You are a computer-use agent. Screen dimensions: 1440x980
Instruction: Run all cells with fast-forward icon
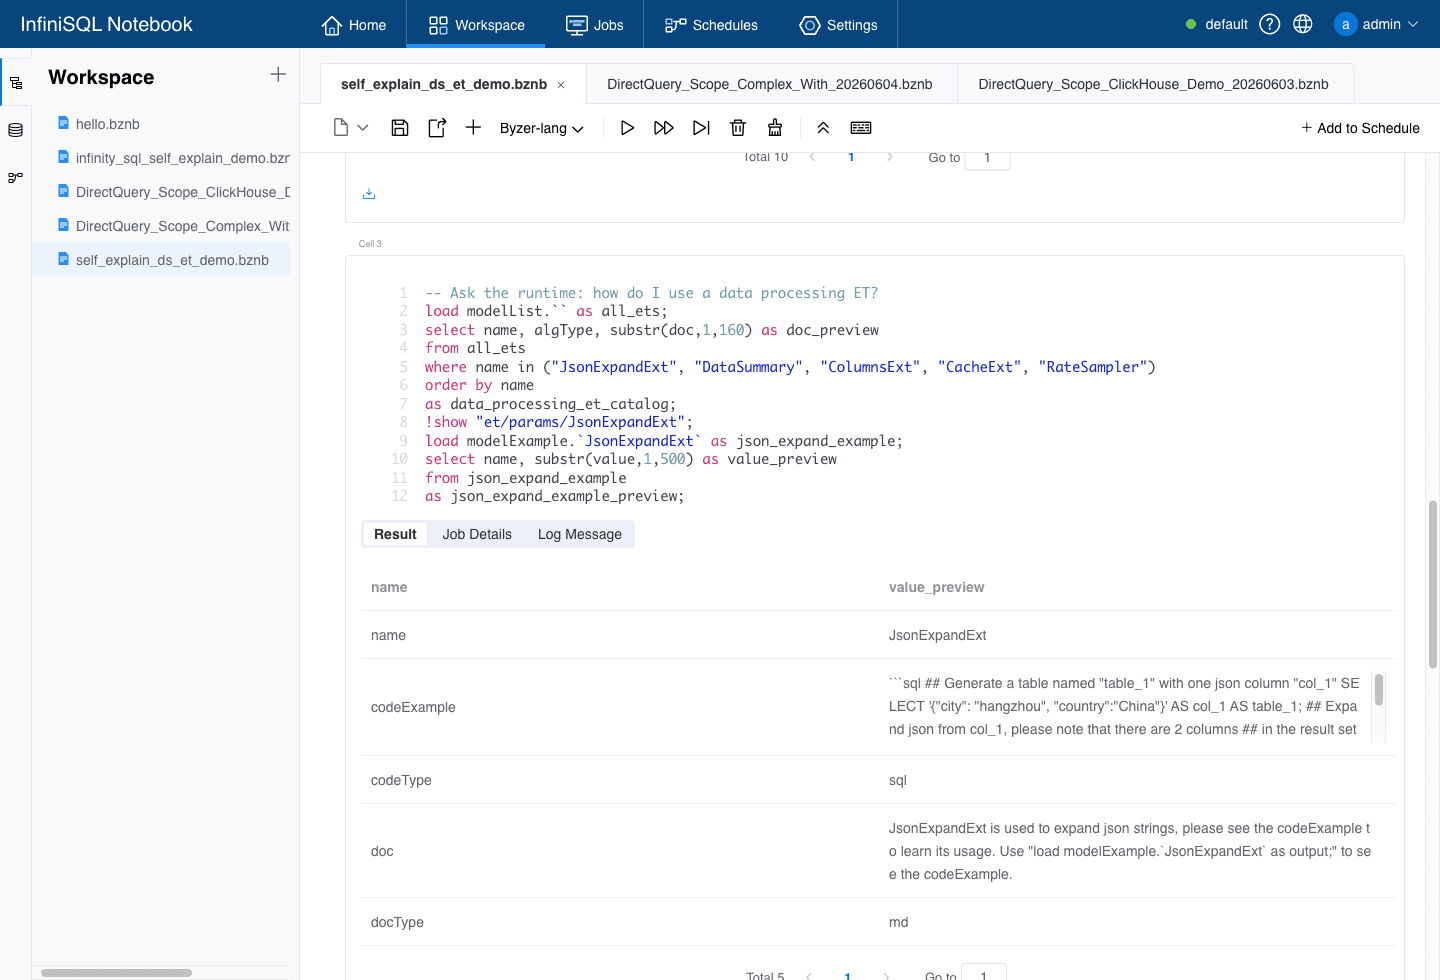(664, 128)
